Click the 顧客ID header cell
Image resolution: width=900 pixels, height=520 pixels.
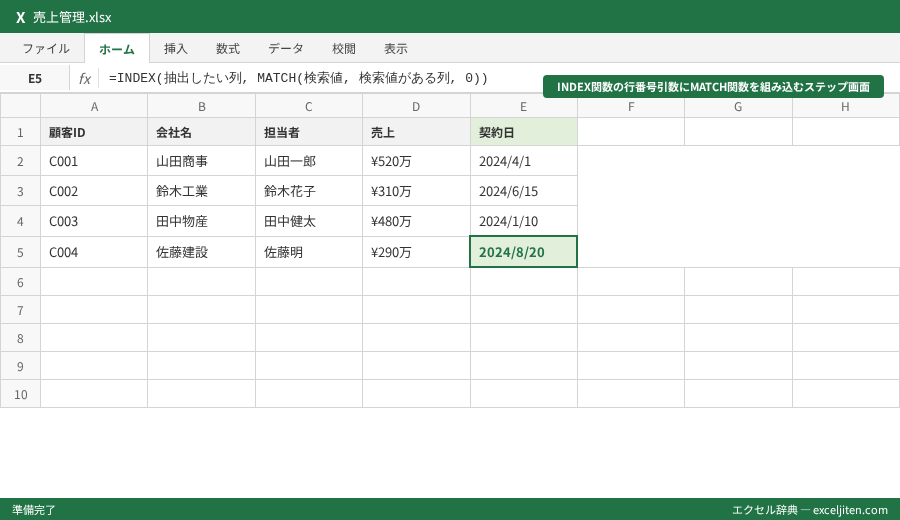[94, 133]
